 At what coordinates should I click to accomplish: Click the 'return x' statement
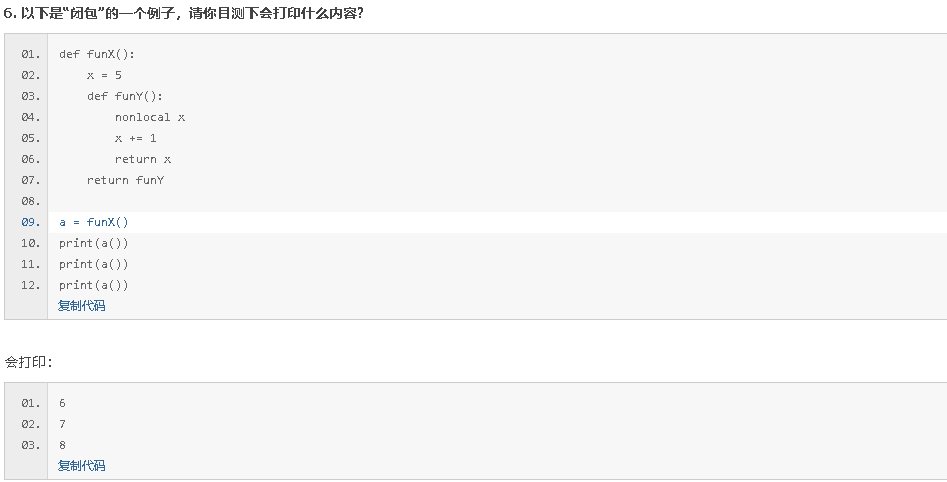click(143, 159)
